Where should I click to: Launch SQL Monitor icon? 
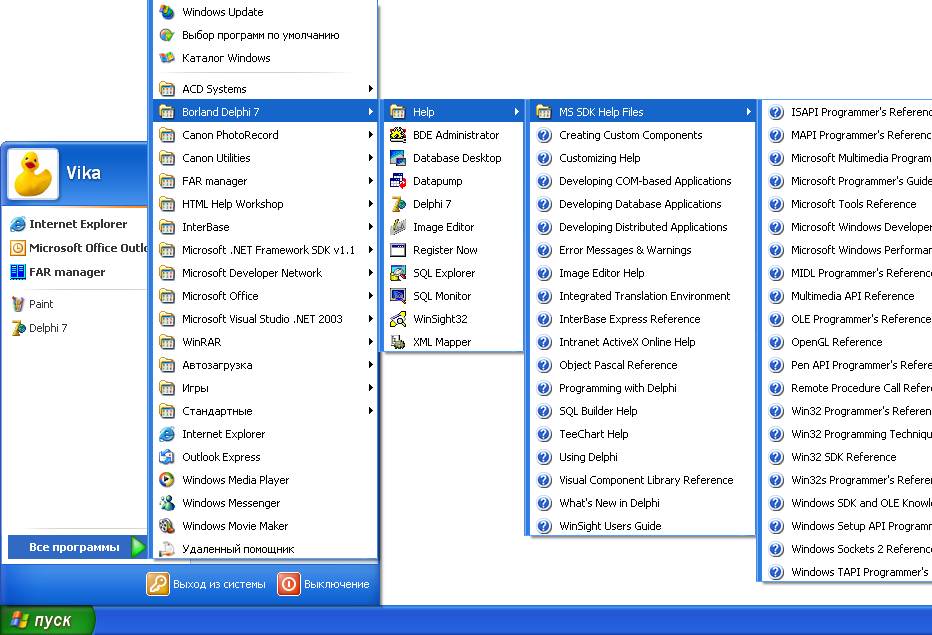398,296
